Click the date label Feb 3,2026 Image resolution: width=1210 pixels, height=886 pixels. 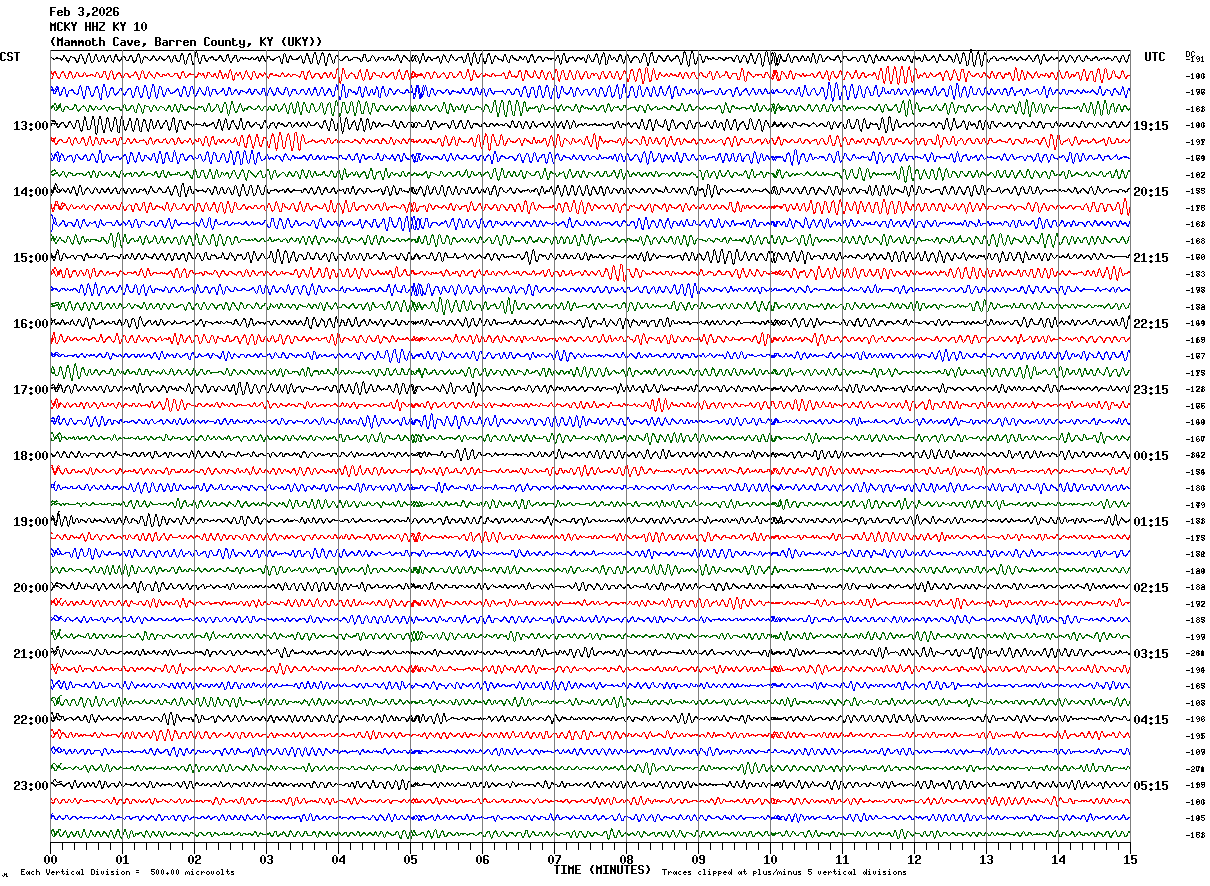[x=84, y=12]
